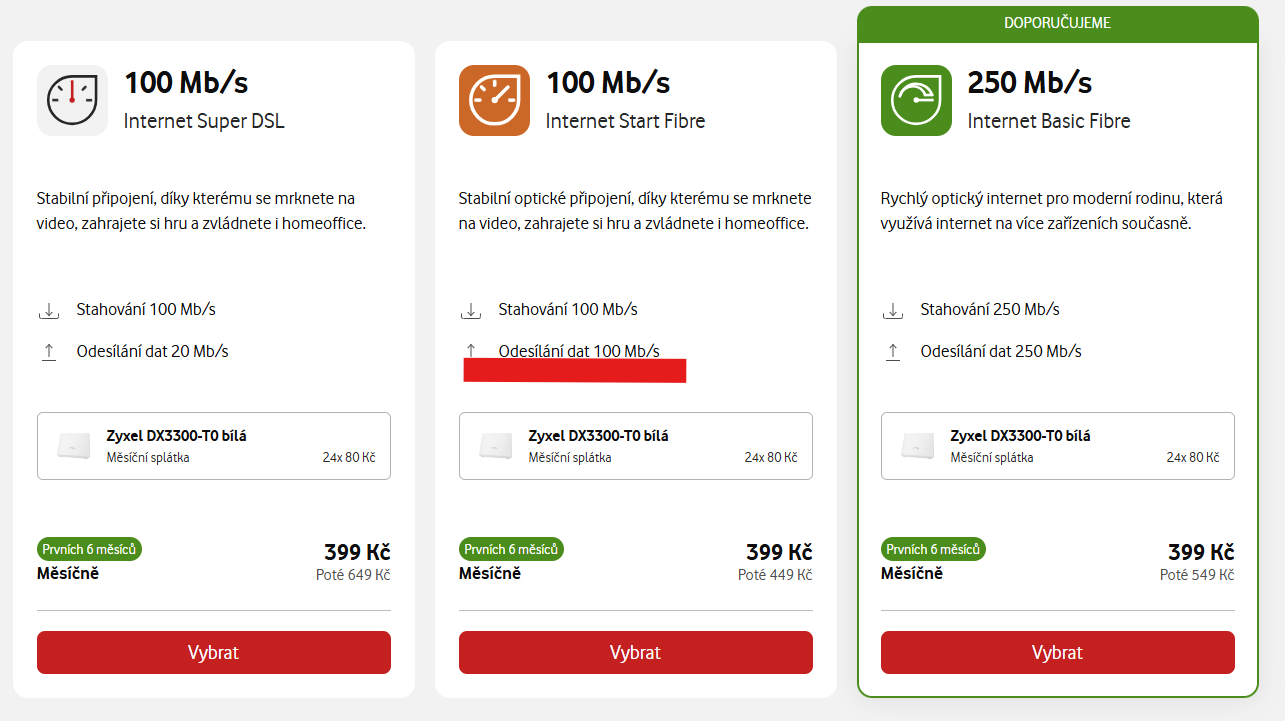Viewport: 1285px width, 721px height.
Task: Click the Internet Super DSL speedometer icon
Action: [72, 100]
